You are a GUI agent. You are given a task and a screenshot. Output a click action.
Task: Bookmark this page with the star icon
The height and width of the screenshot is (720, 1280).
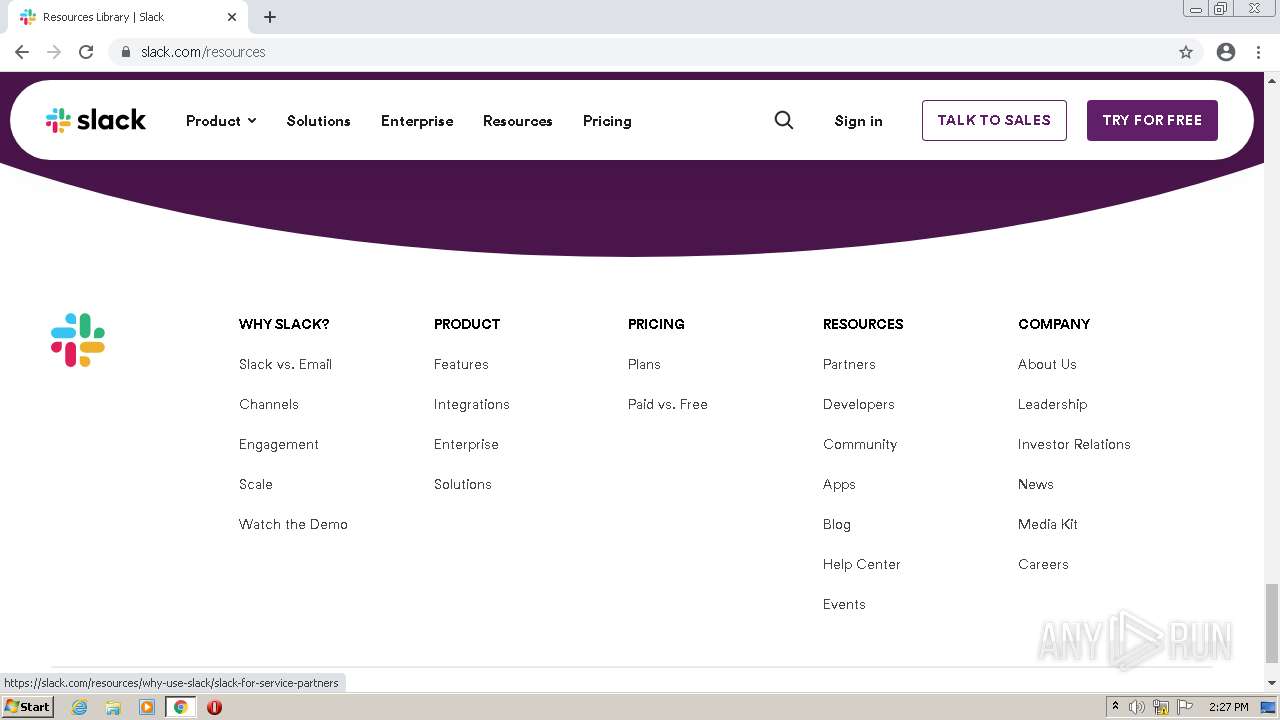pos(1186,52)
